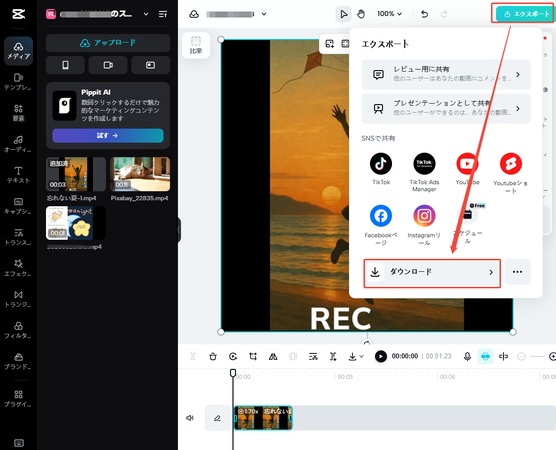Image resolution: width=556 pixels, height=450 pixels.
Task: Open プレゼンテーションとして共有 option
Action: click(x=446, y=109)
